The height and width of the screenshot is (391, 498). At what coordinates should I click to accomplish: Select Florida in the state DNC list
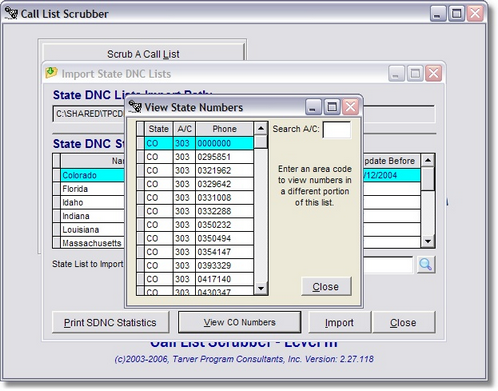[x=92, y=189]
